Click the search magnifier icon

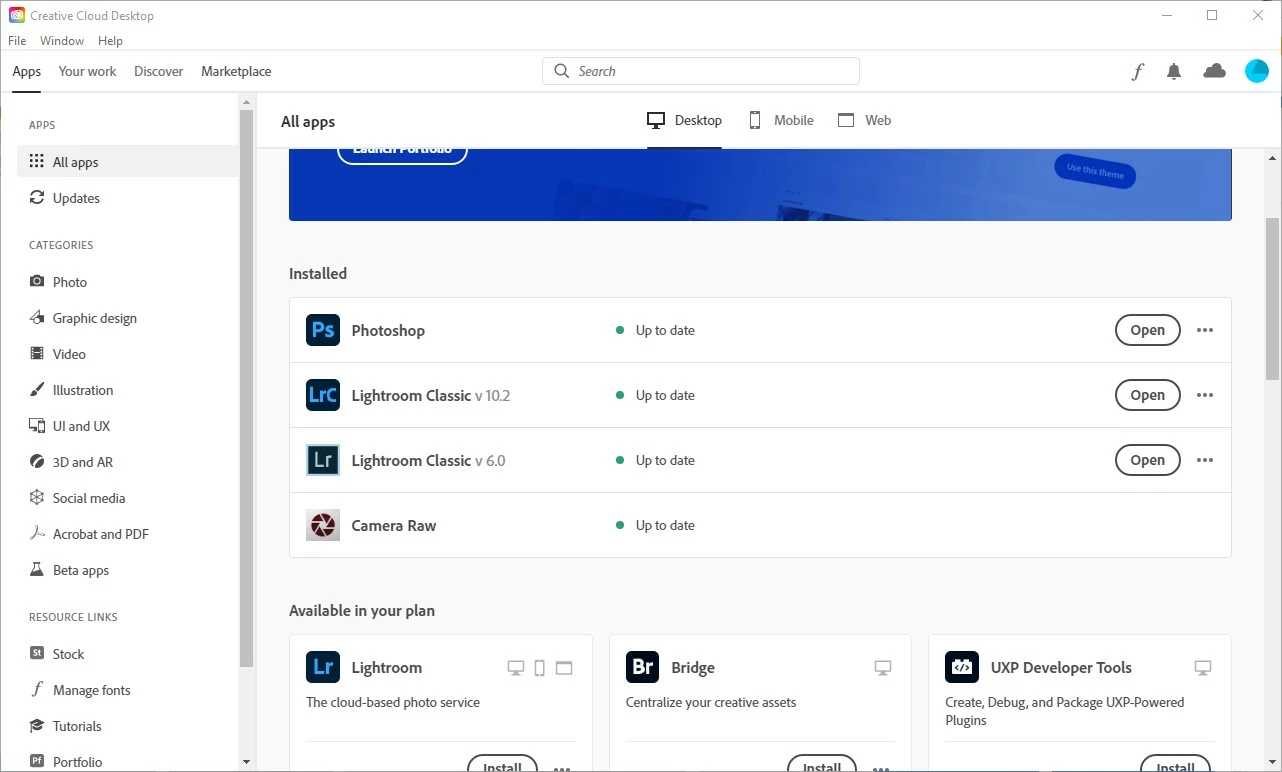click(562, 71)
